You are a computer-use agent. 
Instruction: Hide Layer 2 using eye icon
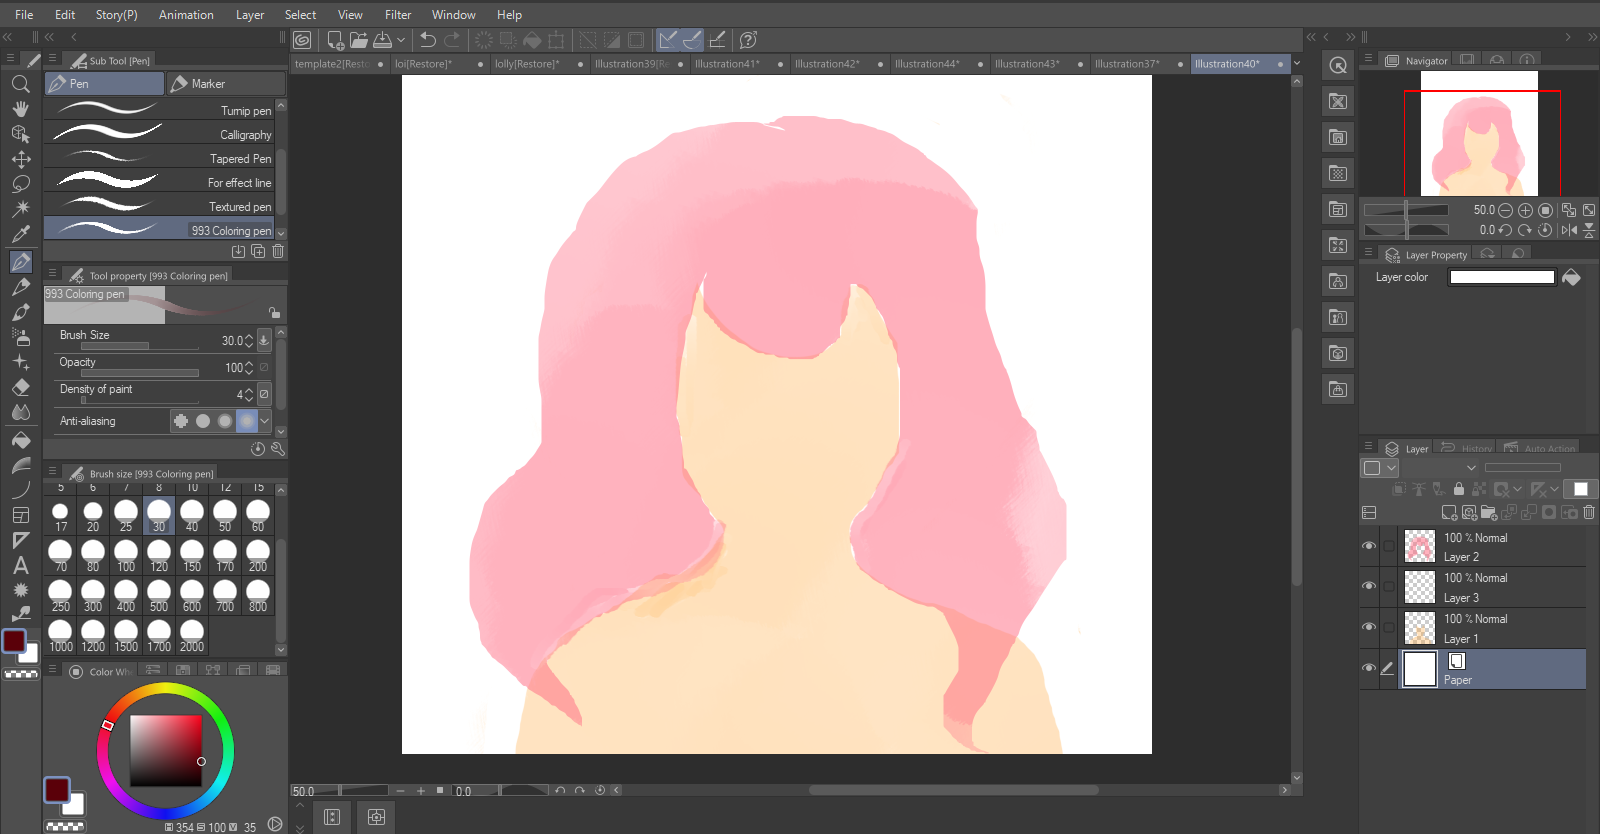click(1369, 546)
